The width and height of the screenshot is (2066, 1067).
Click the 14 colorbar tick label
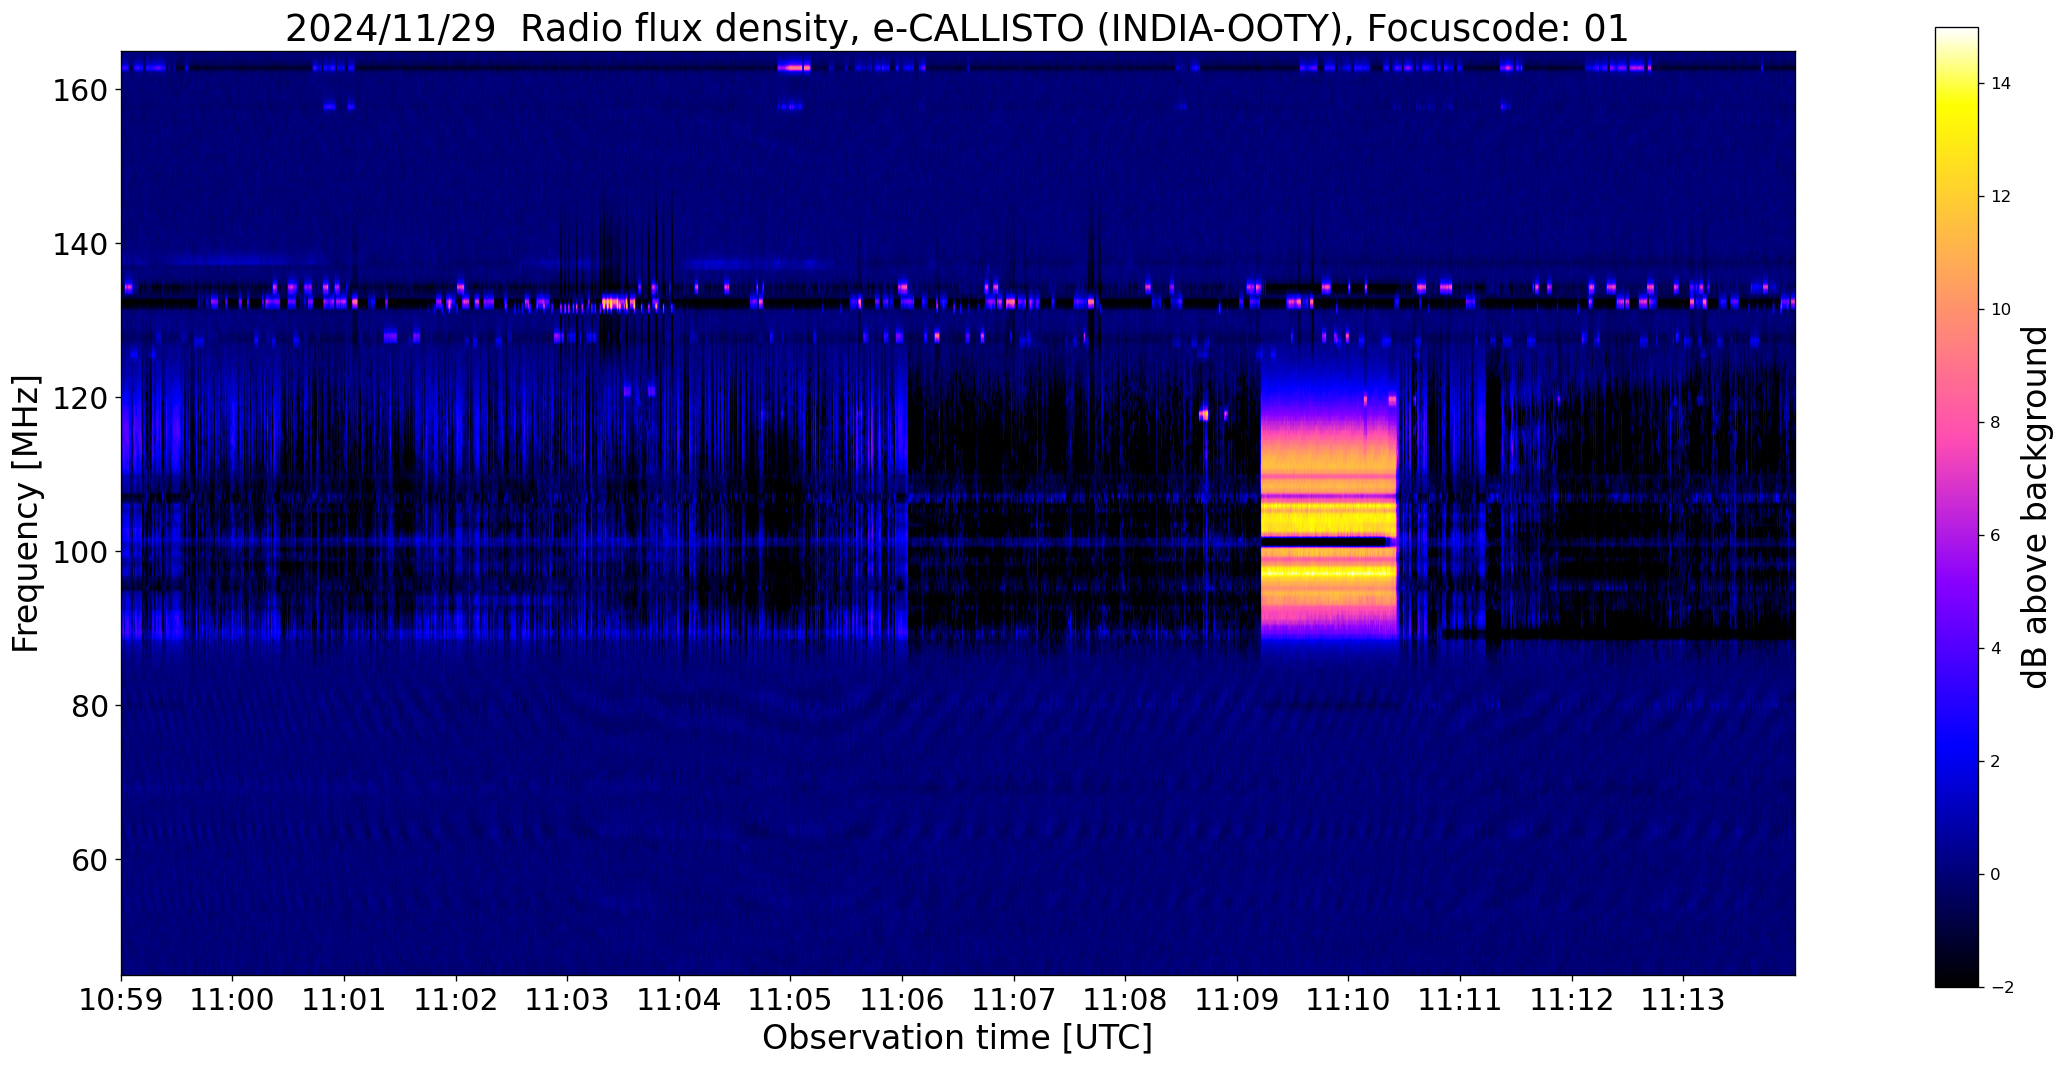click(2001, 84)
